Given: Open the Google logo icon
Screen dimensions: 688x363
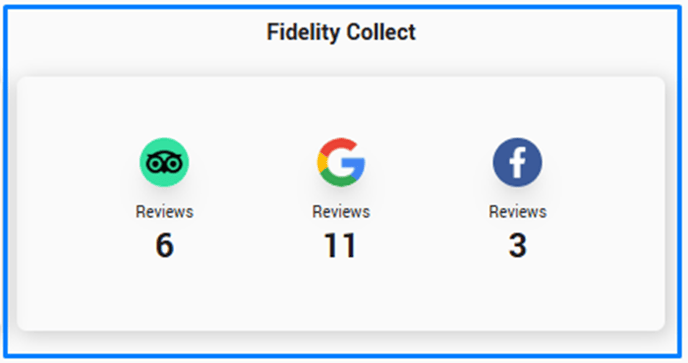Looking at the screenshot, I should (x=341, y=162).
